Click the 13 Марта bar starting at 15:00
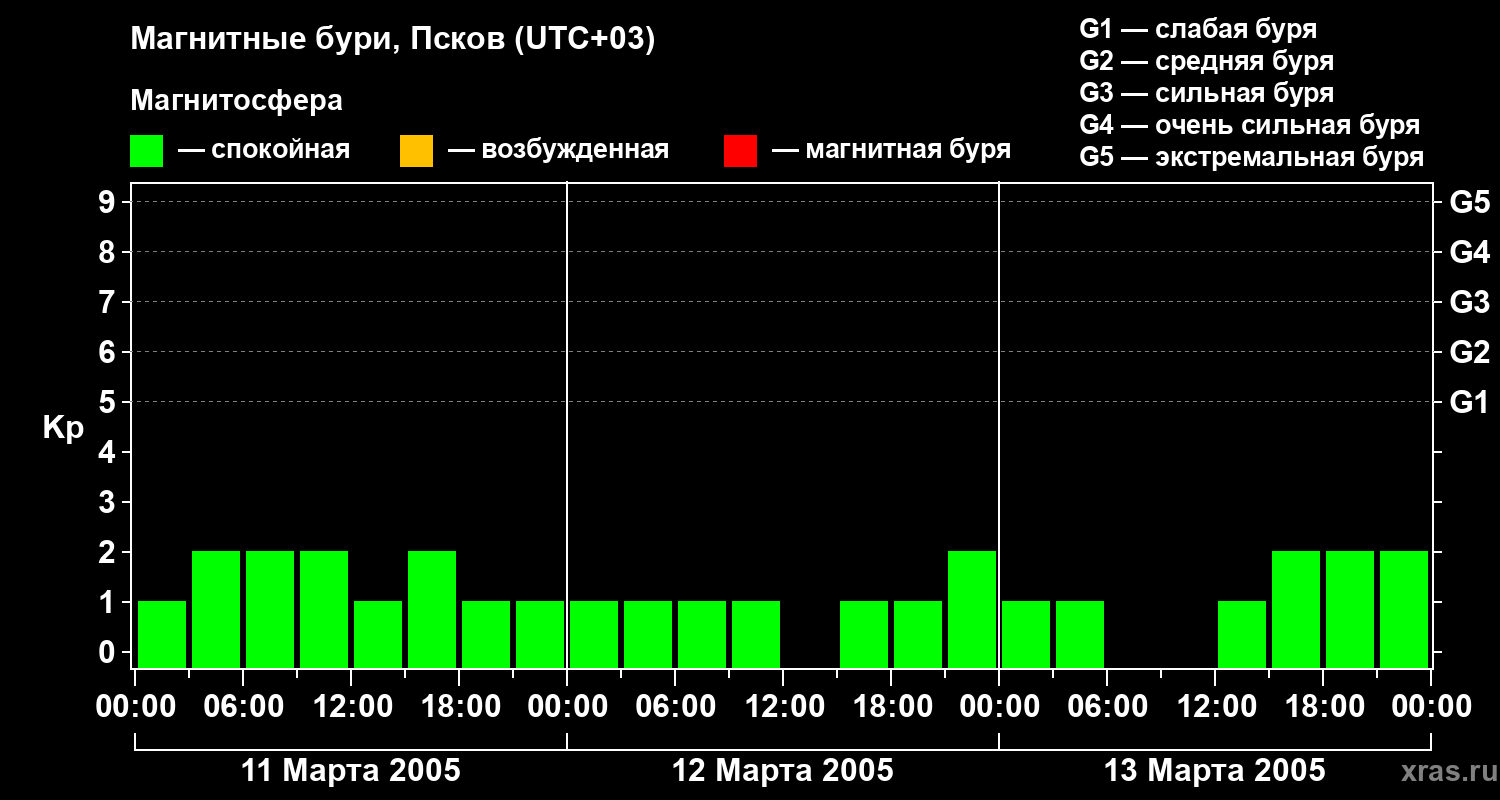The image size is (1500, 800). [x=1296, y=609]
